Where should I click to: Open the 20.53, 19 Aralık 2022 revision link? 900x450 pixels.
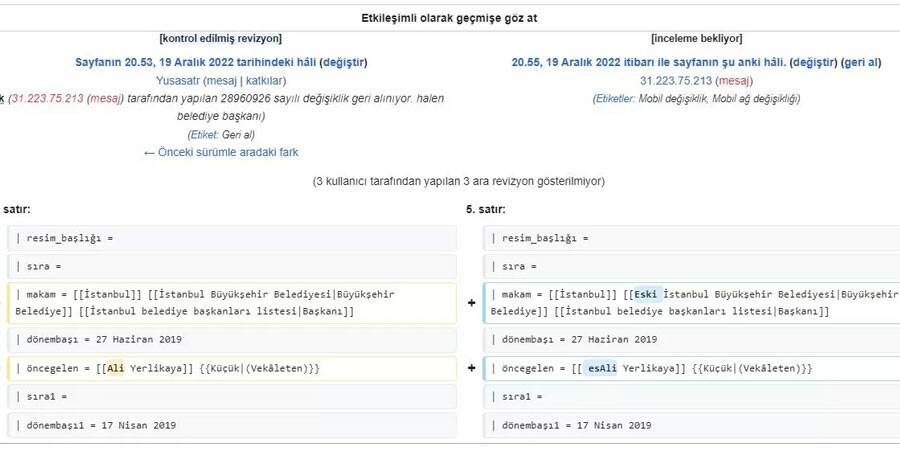pyautogui.click(x=195, y=62)
